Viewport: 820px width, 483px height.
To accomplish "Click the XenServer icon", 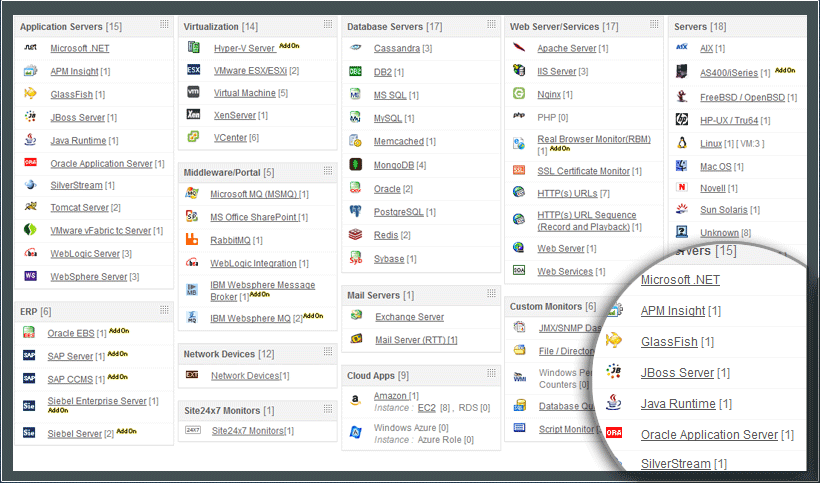I will pyautogui.click(x=193, y=114).
